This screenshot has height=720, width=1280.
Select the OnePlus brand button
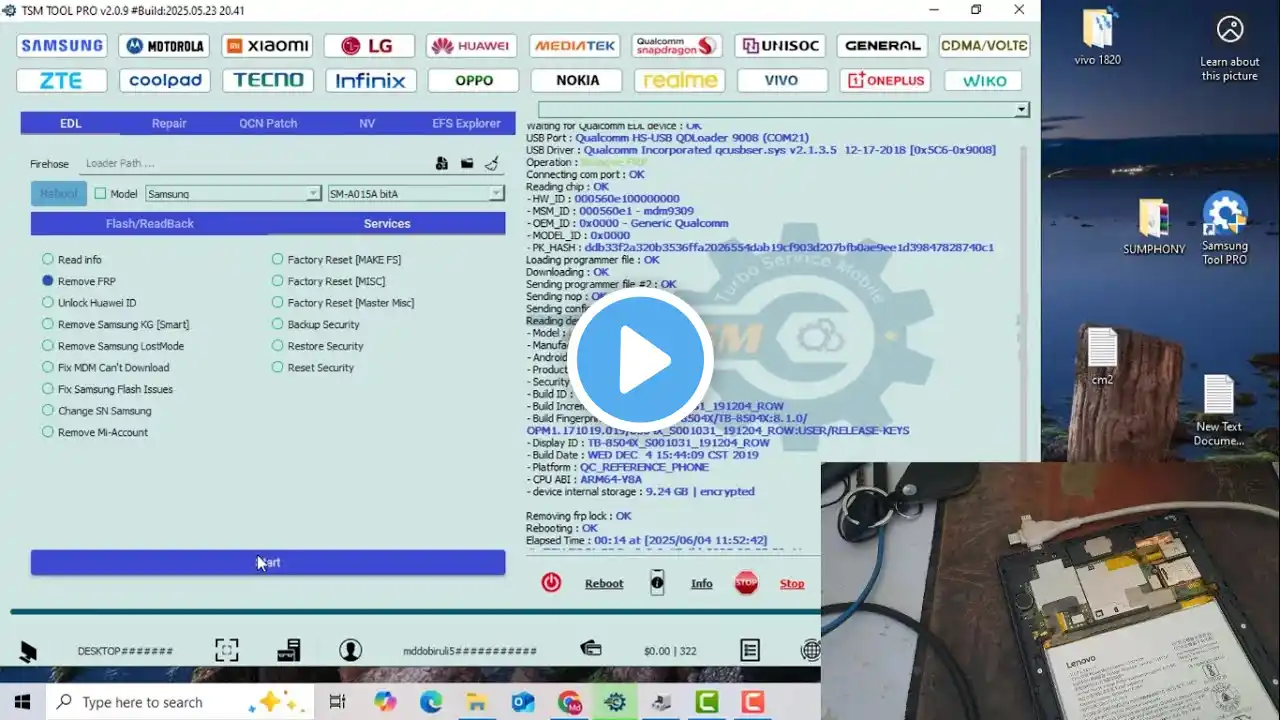pyautogui.click(x=886, y=80)
